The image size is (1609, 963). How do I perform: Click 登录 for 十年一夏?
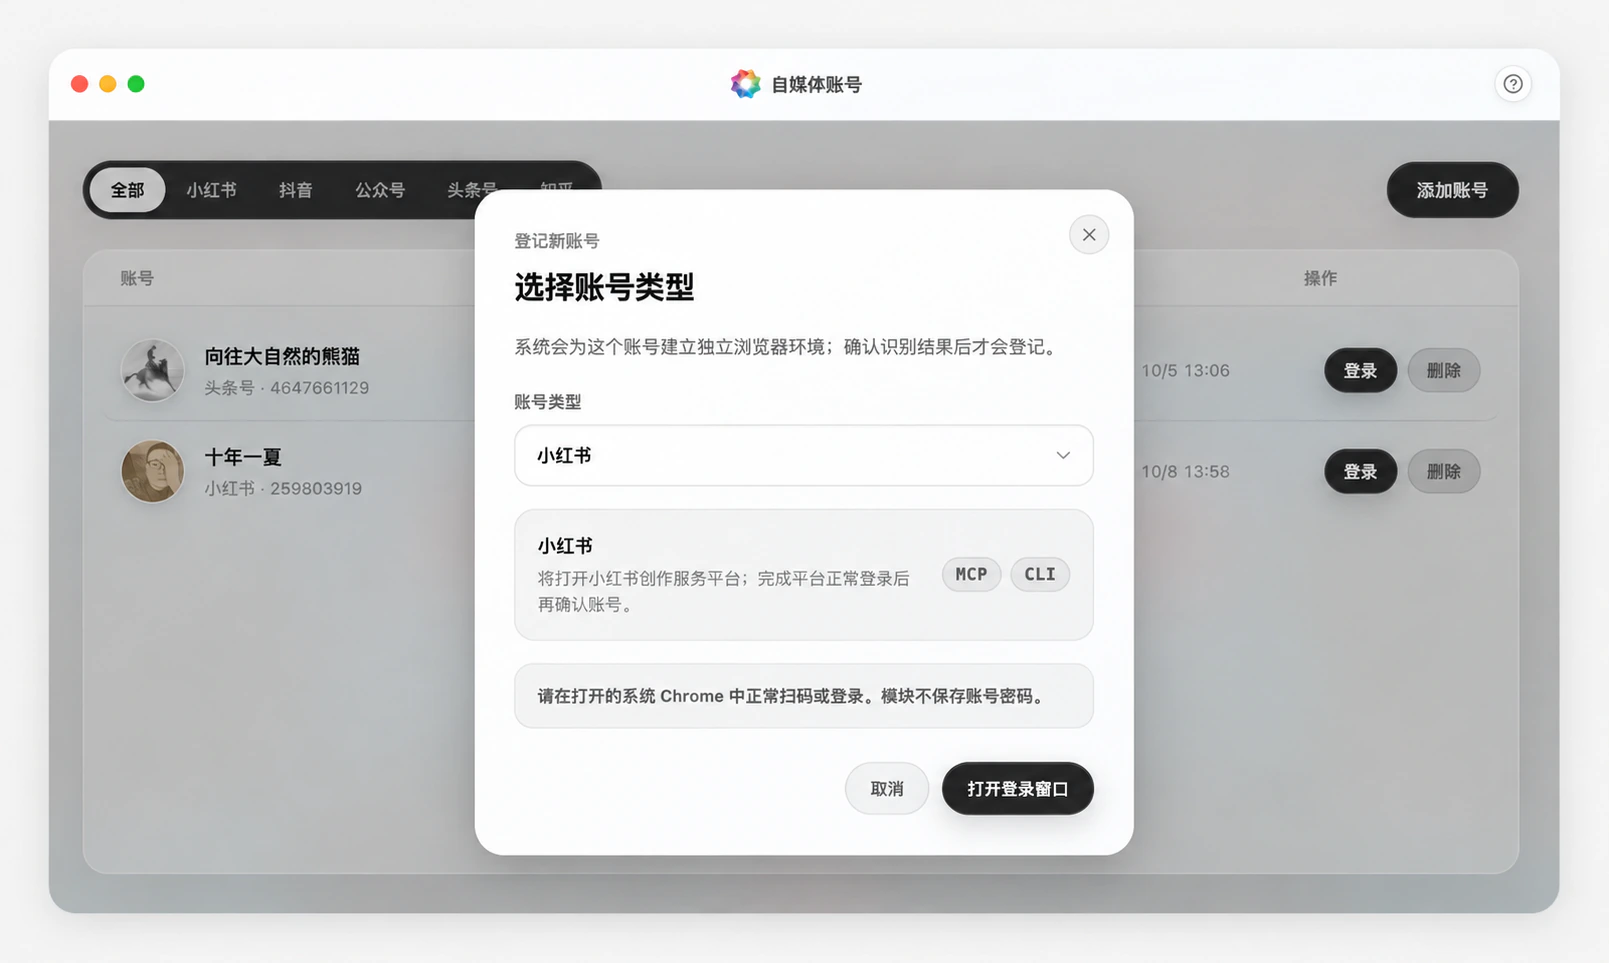(1360, 472)
